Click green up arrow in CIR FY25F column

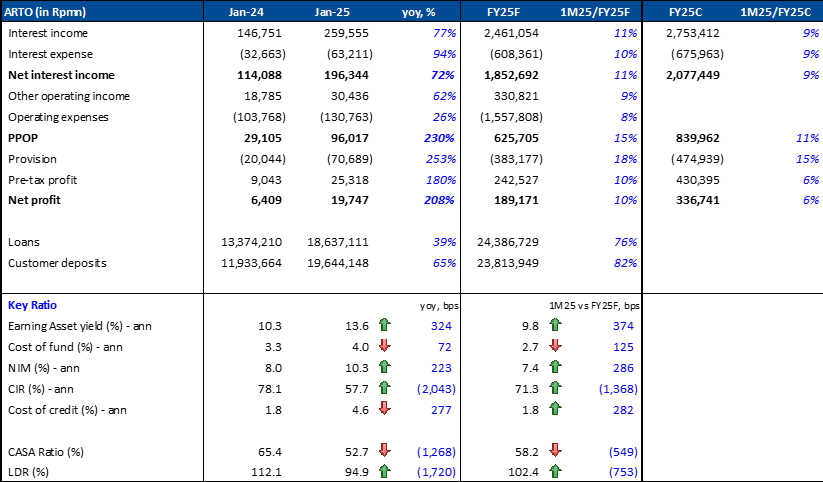point(555,387)
